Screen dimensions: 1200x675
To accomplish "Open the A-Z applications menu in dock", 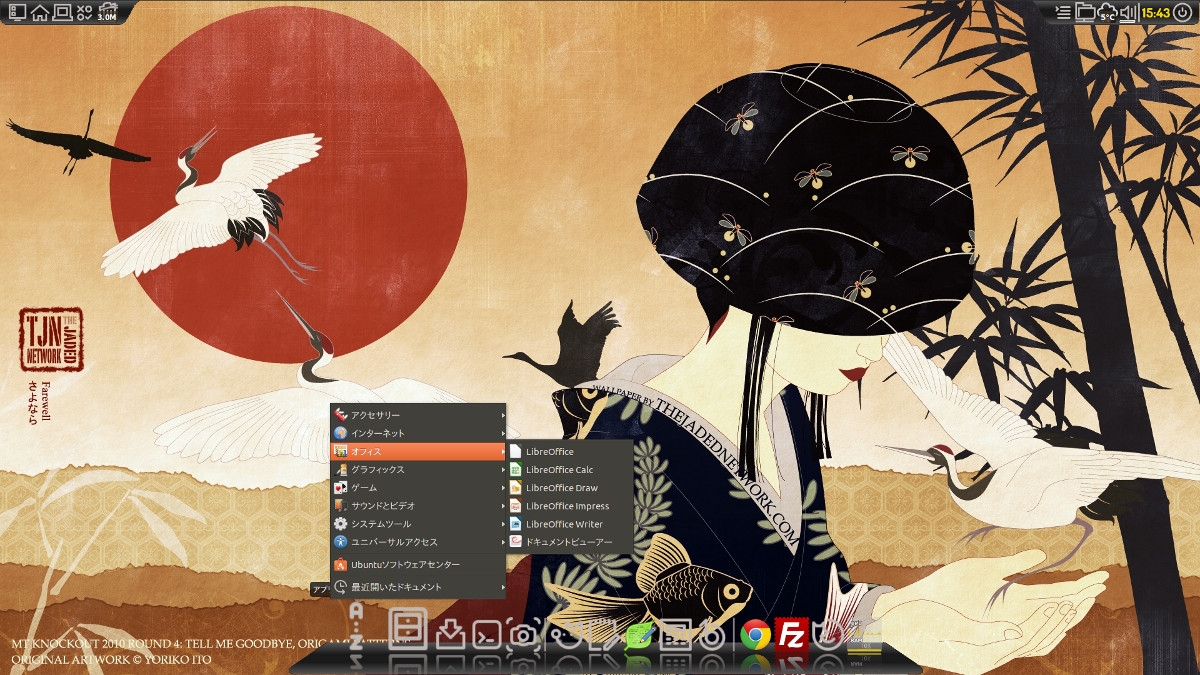I will 356,626.
